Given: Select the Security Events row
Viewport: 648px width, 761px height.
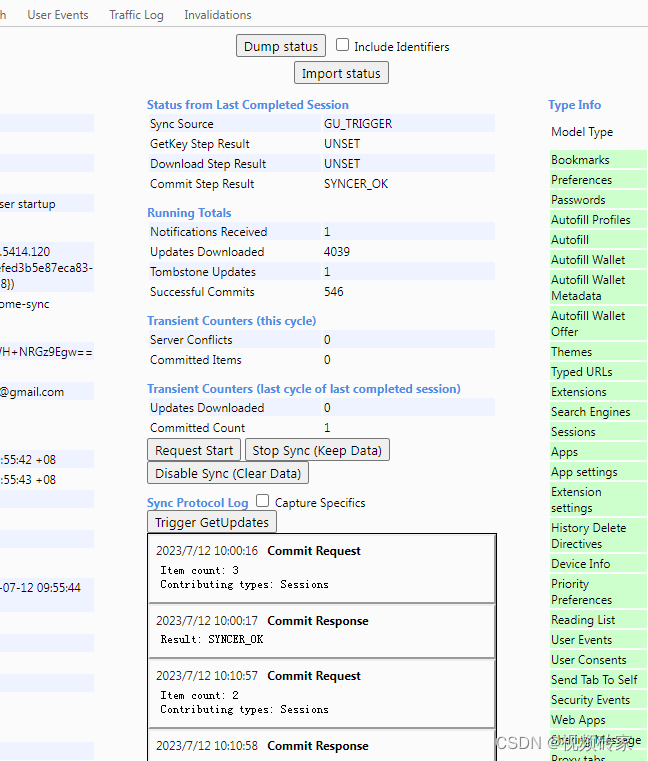Looking at the screenshot, I should coord(598,699).
